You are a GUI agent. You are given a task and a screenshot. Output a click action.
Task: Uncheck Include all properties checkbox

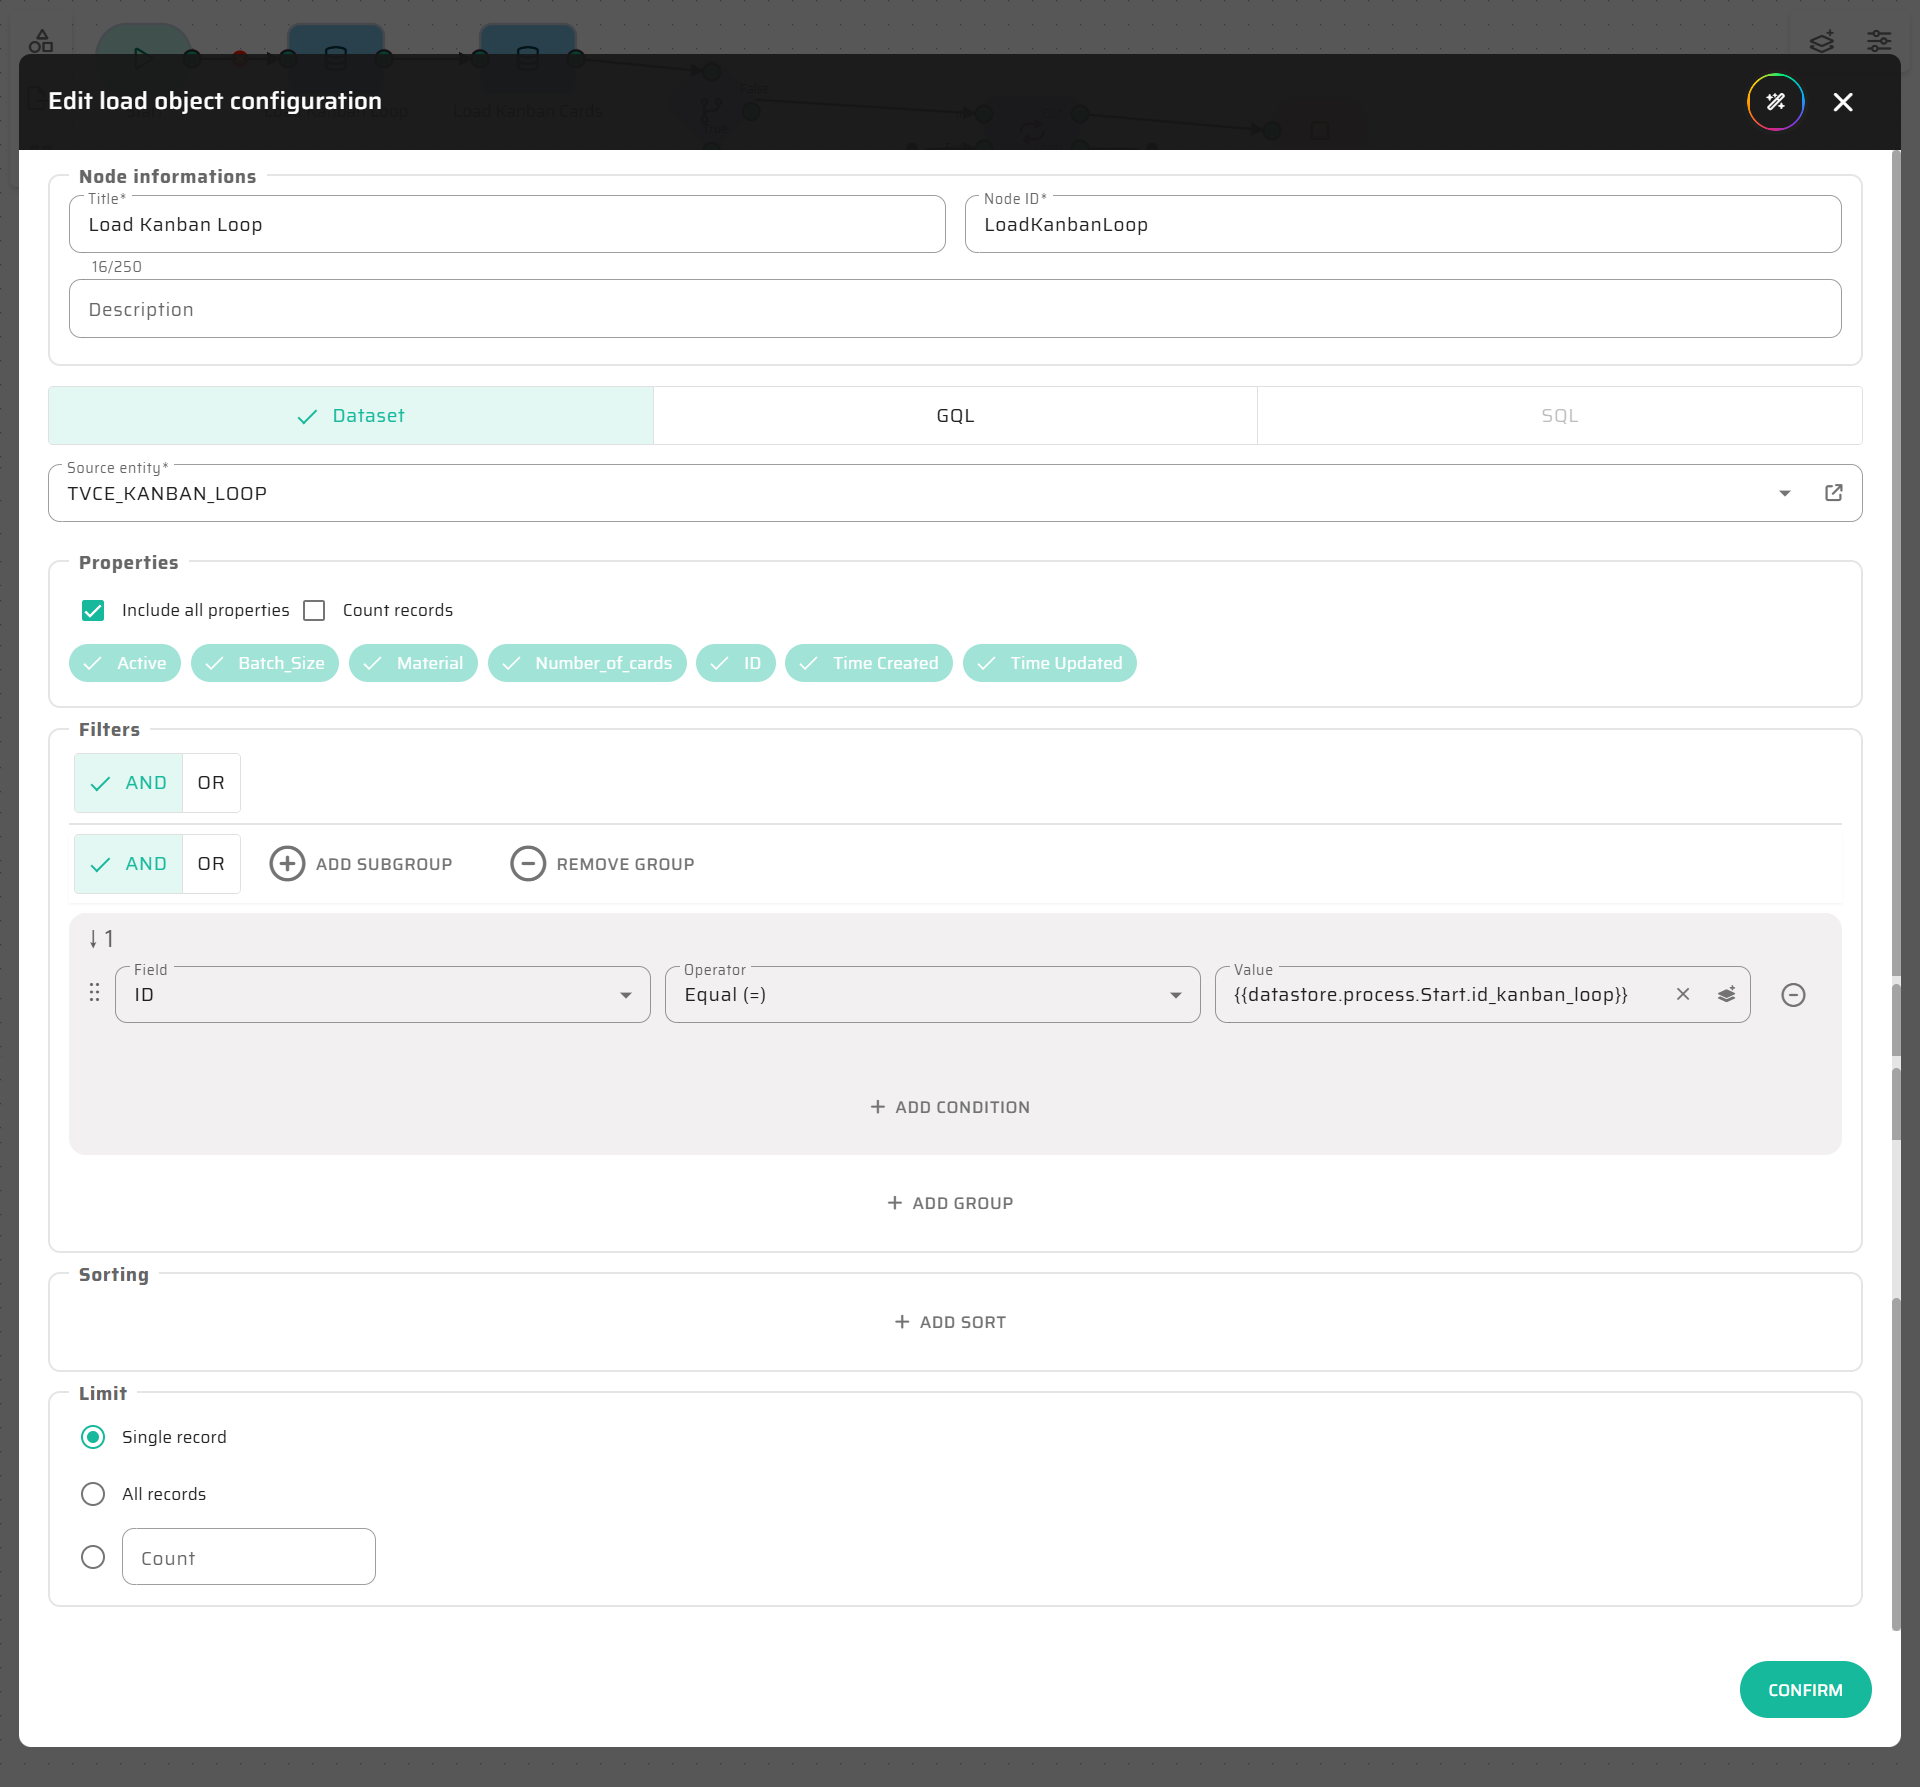click(x=93, y=610)
